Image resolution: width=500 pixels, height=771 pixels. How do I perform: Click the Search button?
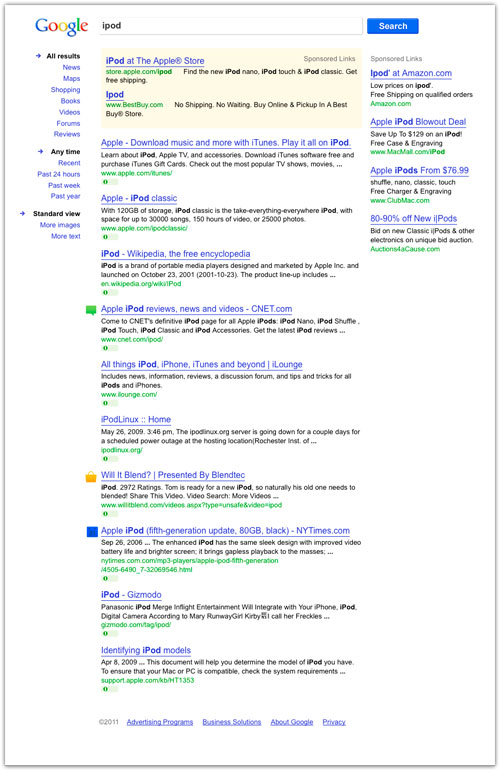(x=393, y=26)
